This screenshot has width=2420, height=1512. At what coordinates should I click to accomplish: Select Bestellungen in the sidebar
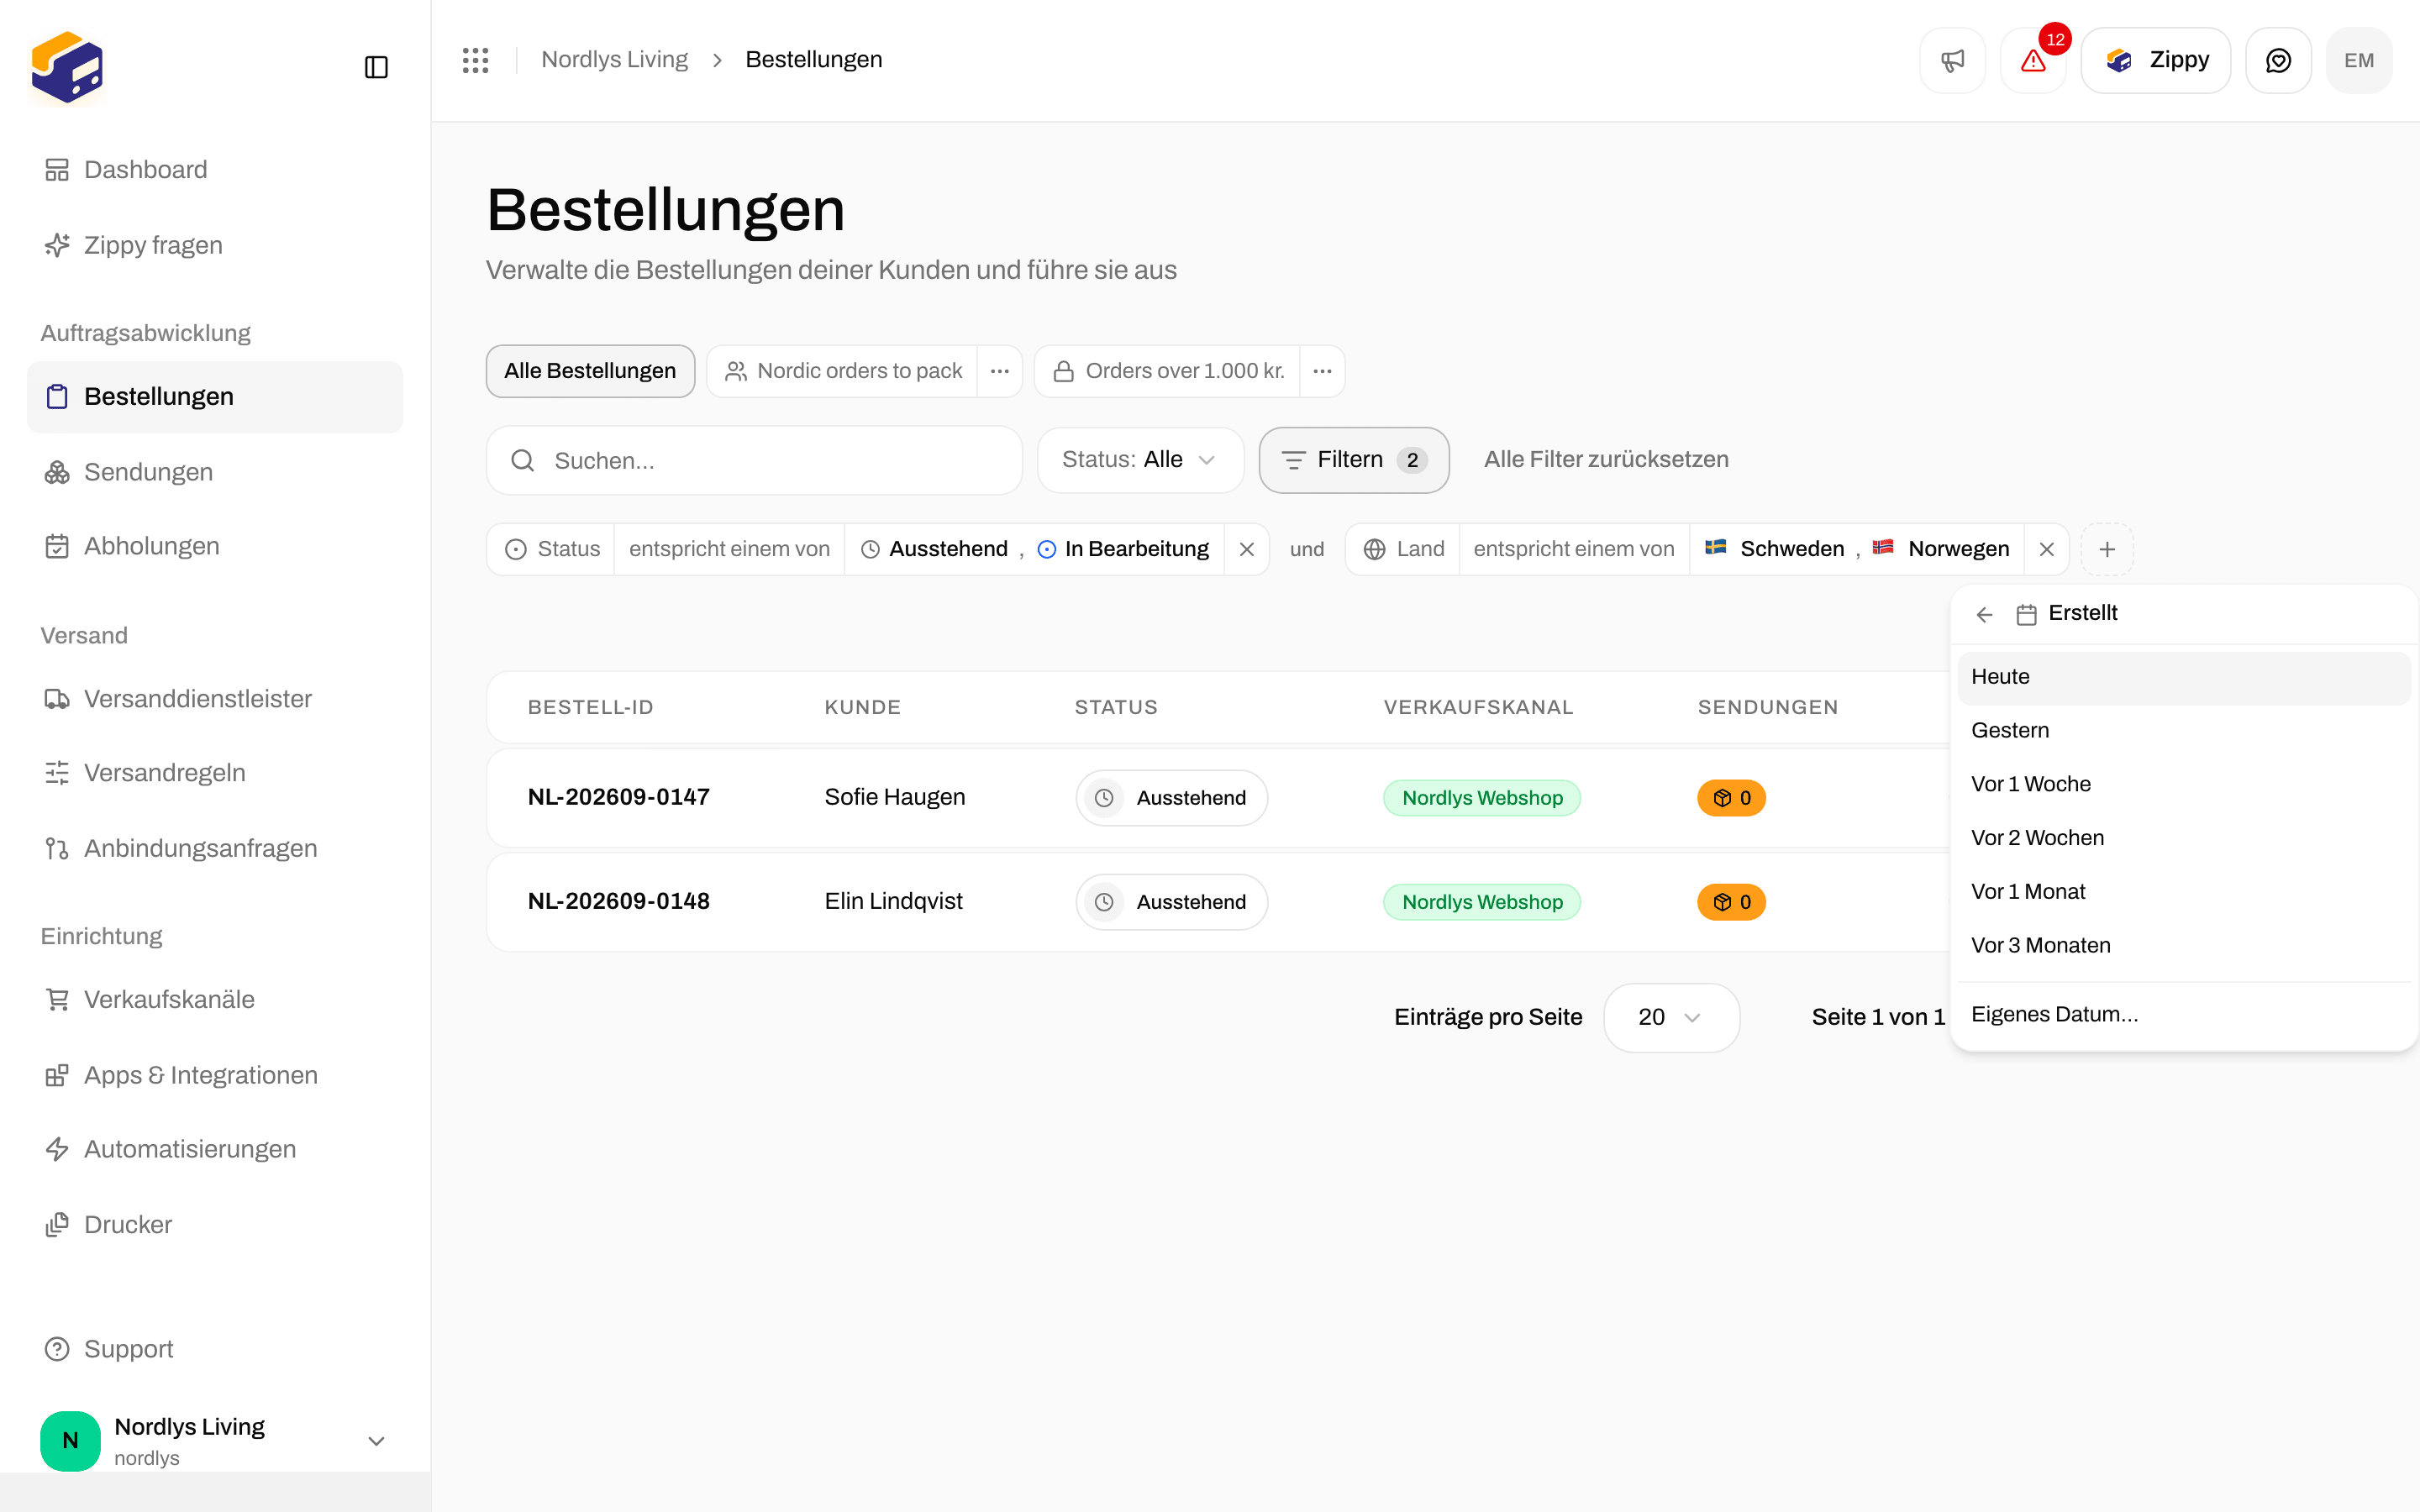(x=215, y=397)
